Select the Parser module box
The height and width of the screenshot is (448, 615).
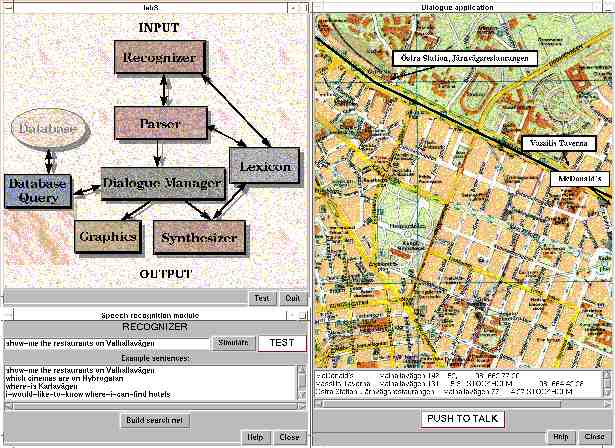coord(159,123)
